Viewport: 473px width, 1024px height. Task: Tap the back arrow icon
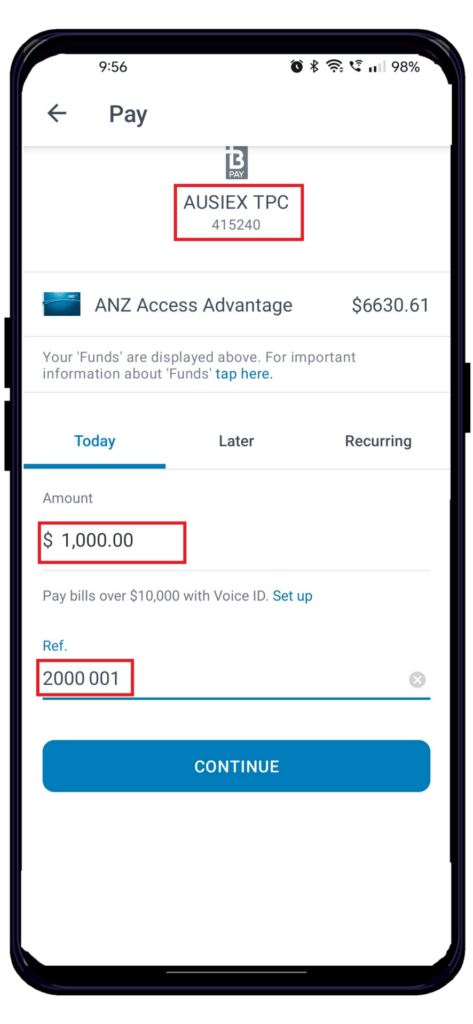(57, 114)
